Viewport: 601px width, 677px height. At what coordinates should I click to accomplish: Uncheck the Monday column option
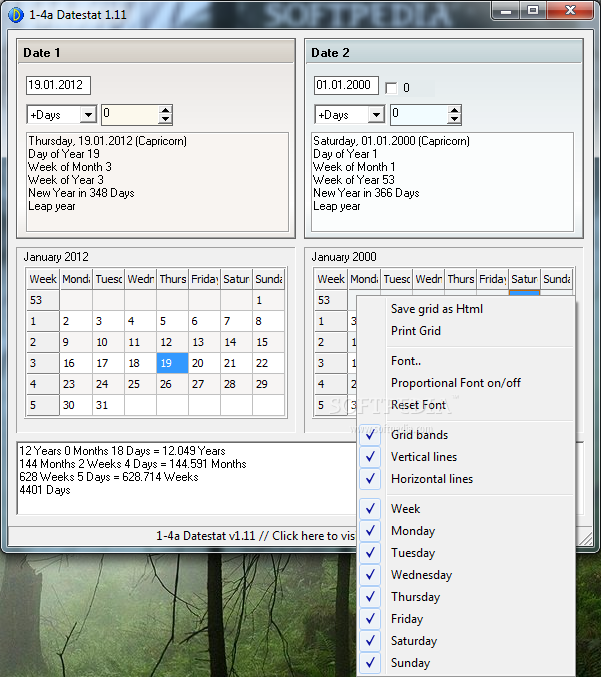(x=466, y=531)
